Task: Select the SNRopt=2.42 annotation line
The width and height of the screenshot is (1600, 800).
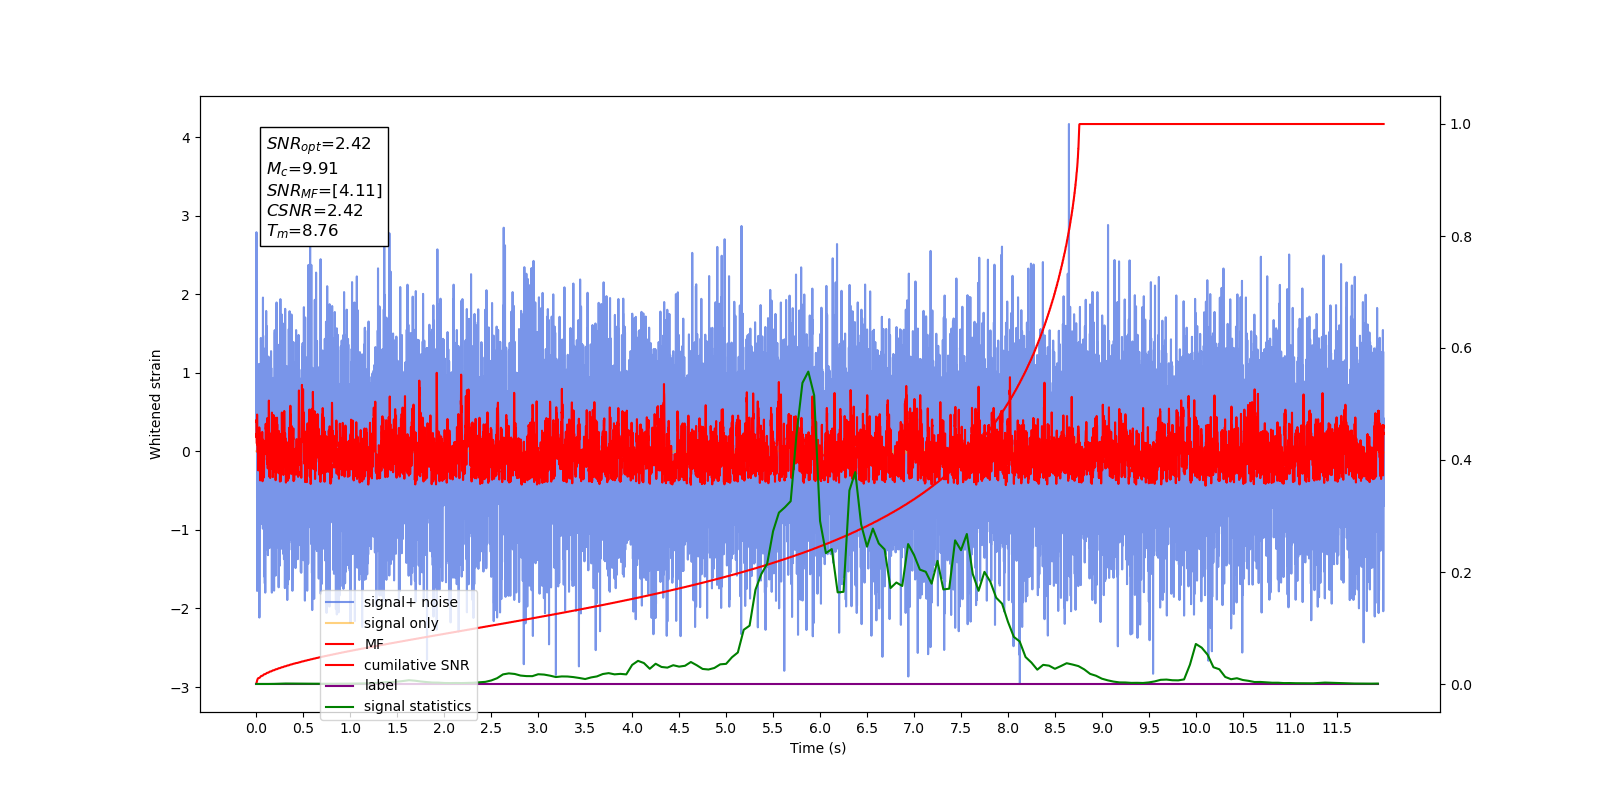Action: click(319, 144)
